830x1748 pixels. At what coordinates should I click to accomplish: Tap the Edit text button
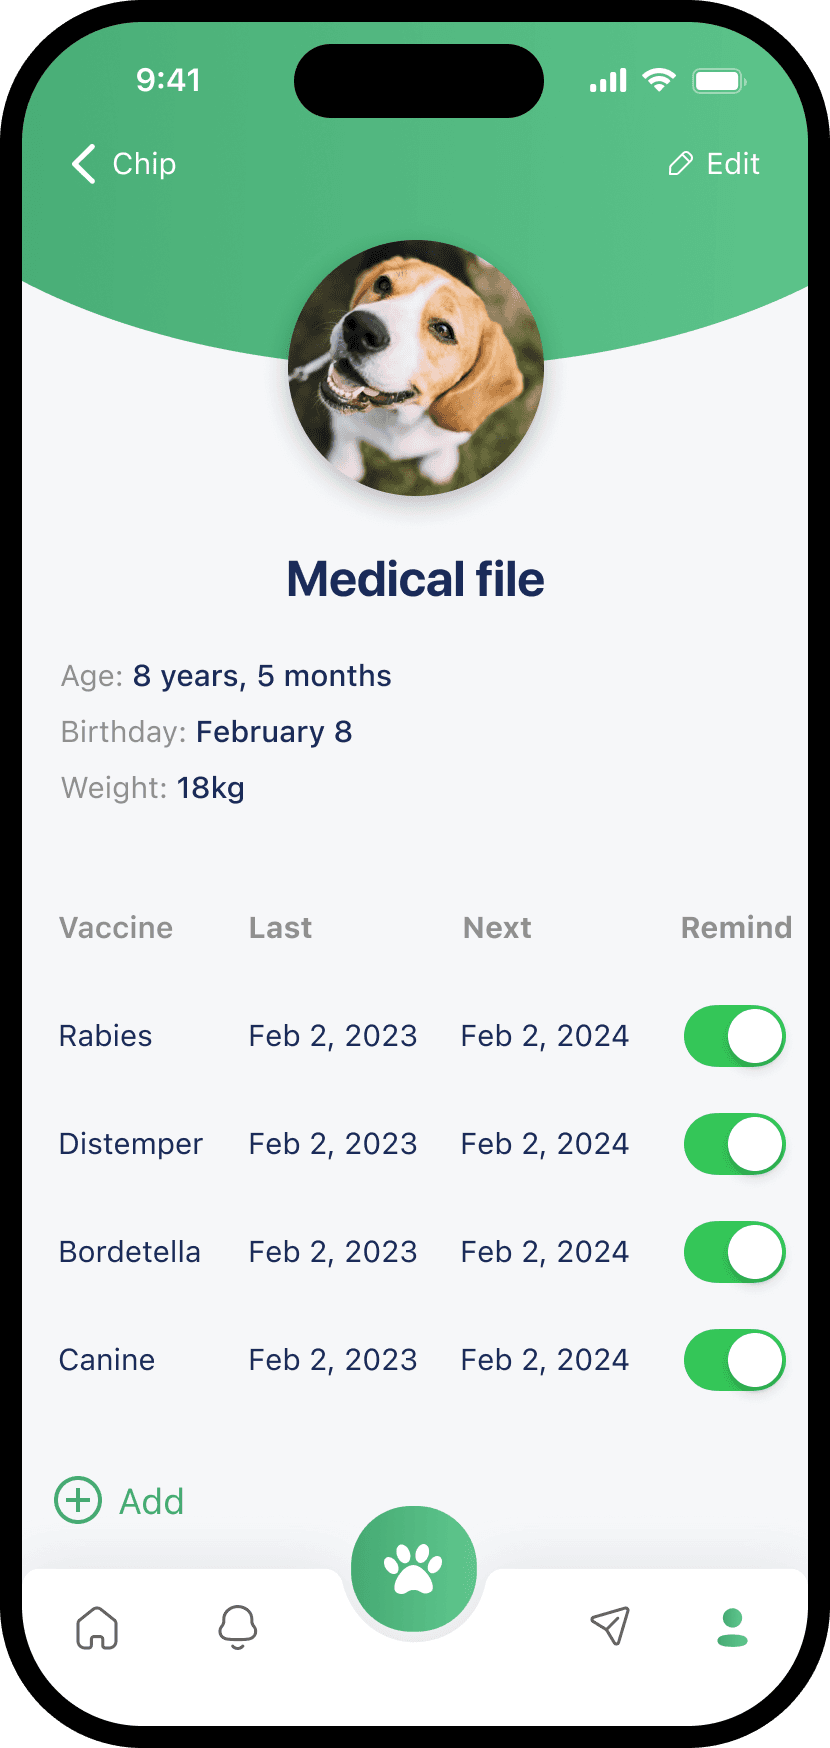pyautogui.click(x=733, y=164)
